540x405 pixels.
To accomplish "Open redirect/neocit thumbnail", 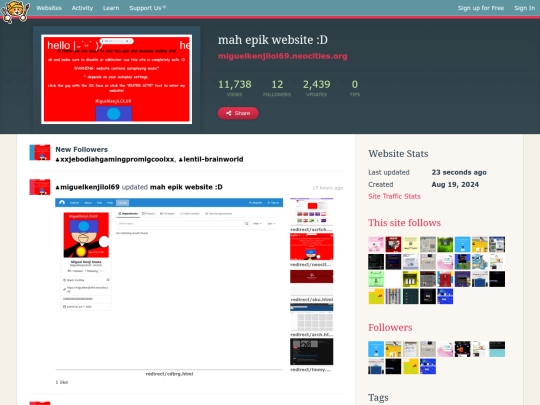I will pyautogui.click(x=312, y=247).
